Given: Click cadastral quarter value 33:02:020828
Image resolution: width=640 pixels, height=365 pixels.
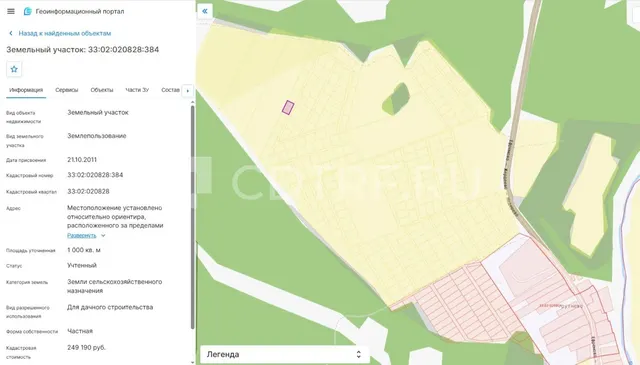Looking at the screenshot, I should 88,191.
